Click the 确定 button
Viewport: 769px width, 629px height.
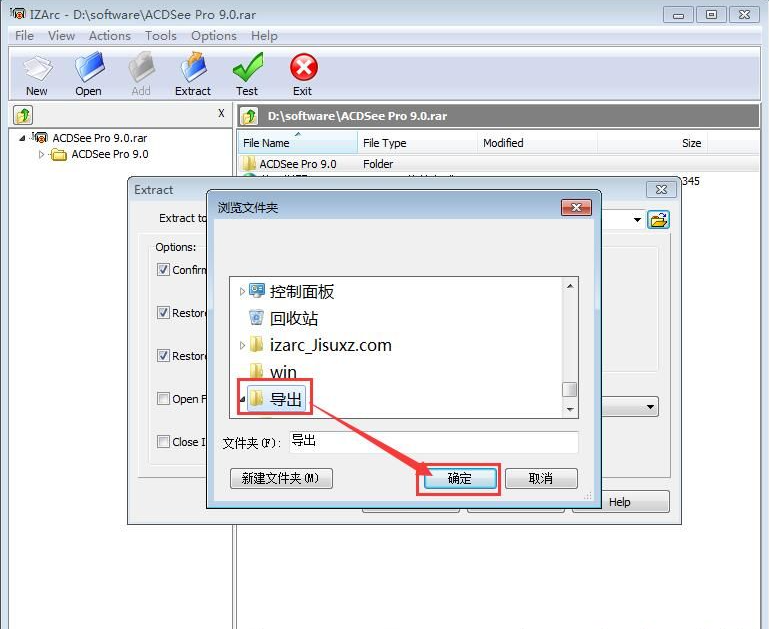coord(460,478)
